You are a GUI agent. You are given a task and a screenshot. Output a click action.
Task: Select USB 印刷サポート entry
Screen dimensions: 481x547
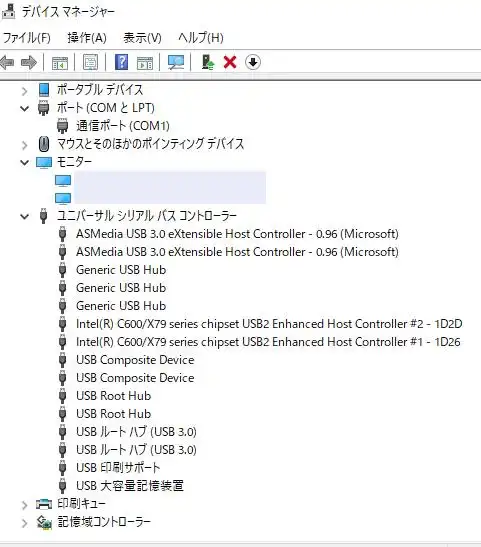[118, 468]
